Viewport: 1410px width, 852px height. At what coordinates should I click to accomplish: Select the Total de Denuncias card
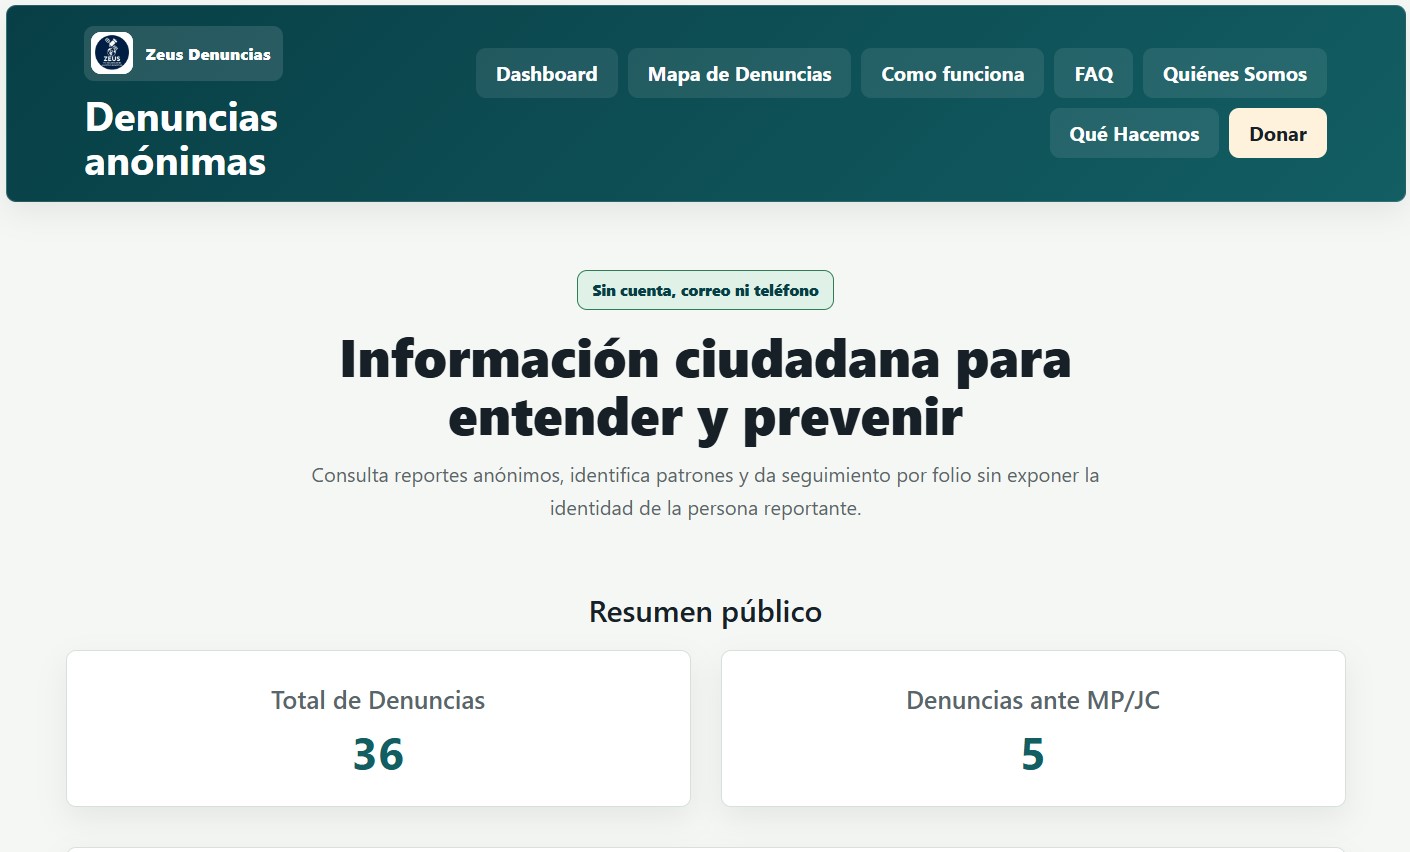pyautogui.click(x=378, y=729)
